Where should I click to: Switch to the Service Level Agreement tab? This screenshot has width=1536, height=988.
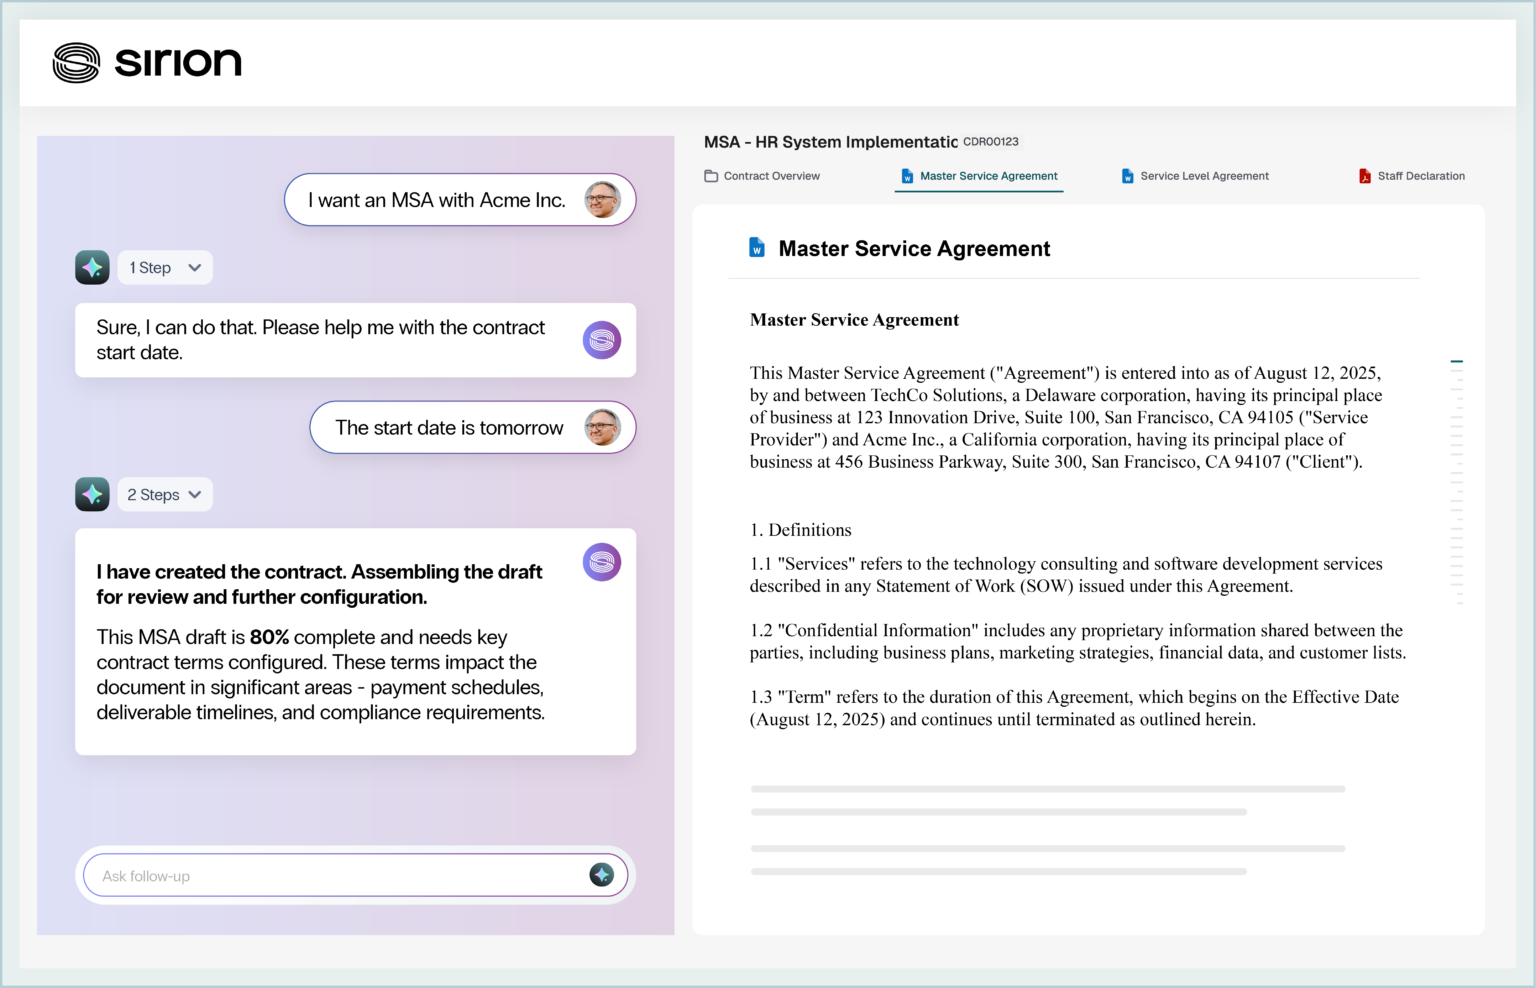[1195, 176]
